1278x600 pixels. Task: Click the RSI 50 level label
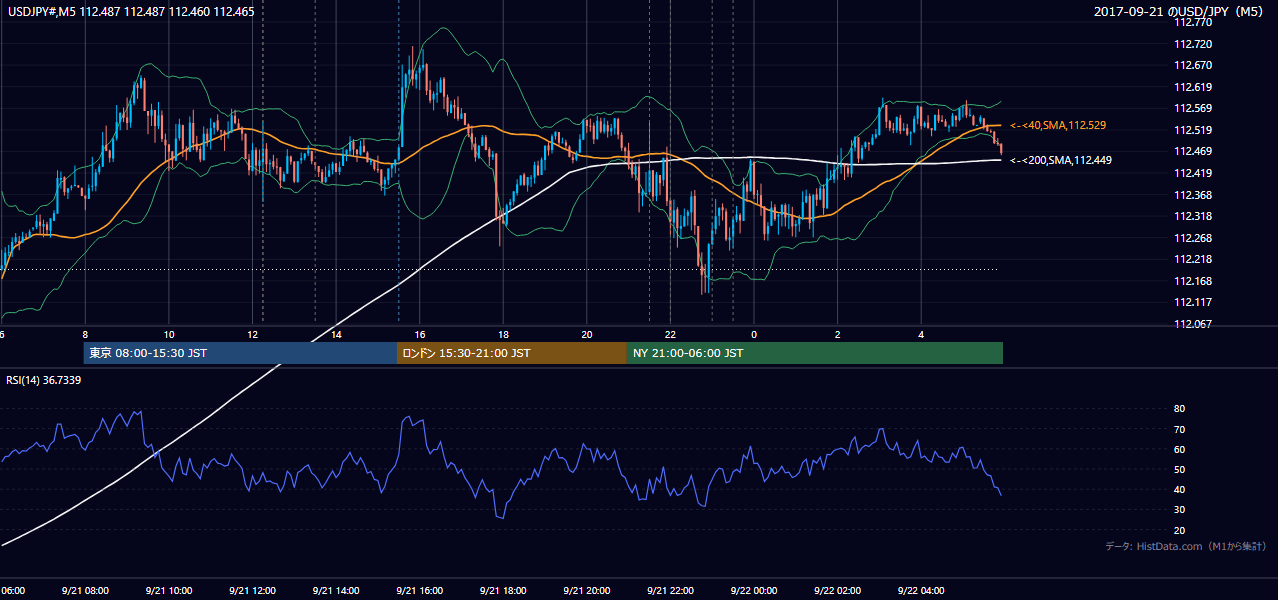[1179, 469]
